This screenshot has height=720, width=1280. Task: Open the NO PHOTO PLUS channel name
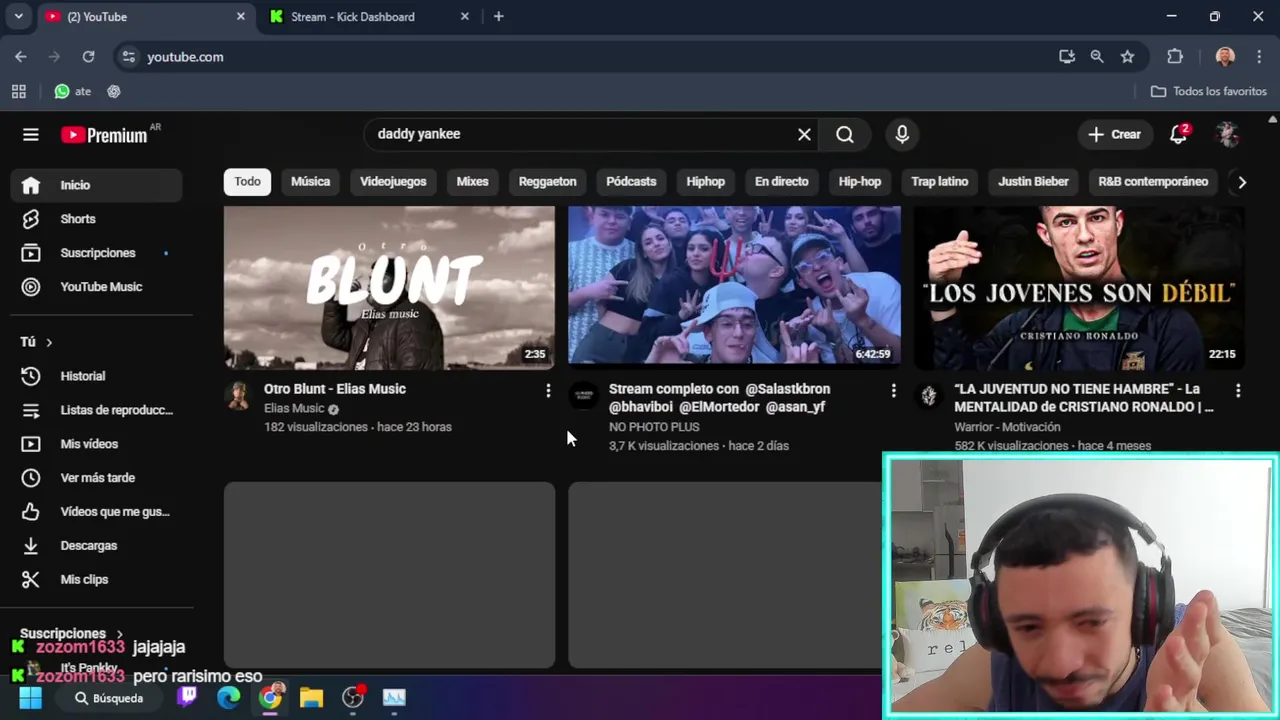(654, 427)
